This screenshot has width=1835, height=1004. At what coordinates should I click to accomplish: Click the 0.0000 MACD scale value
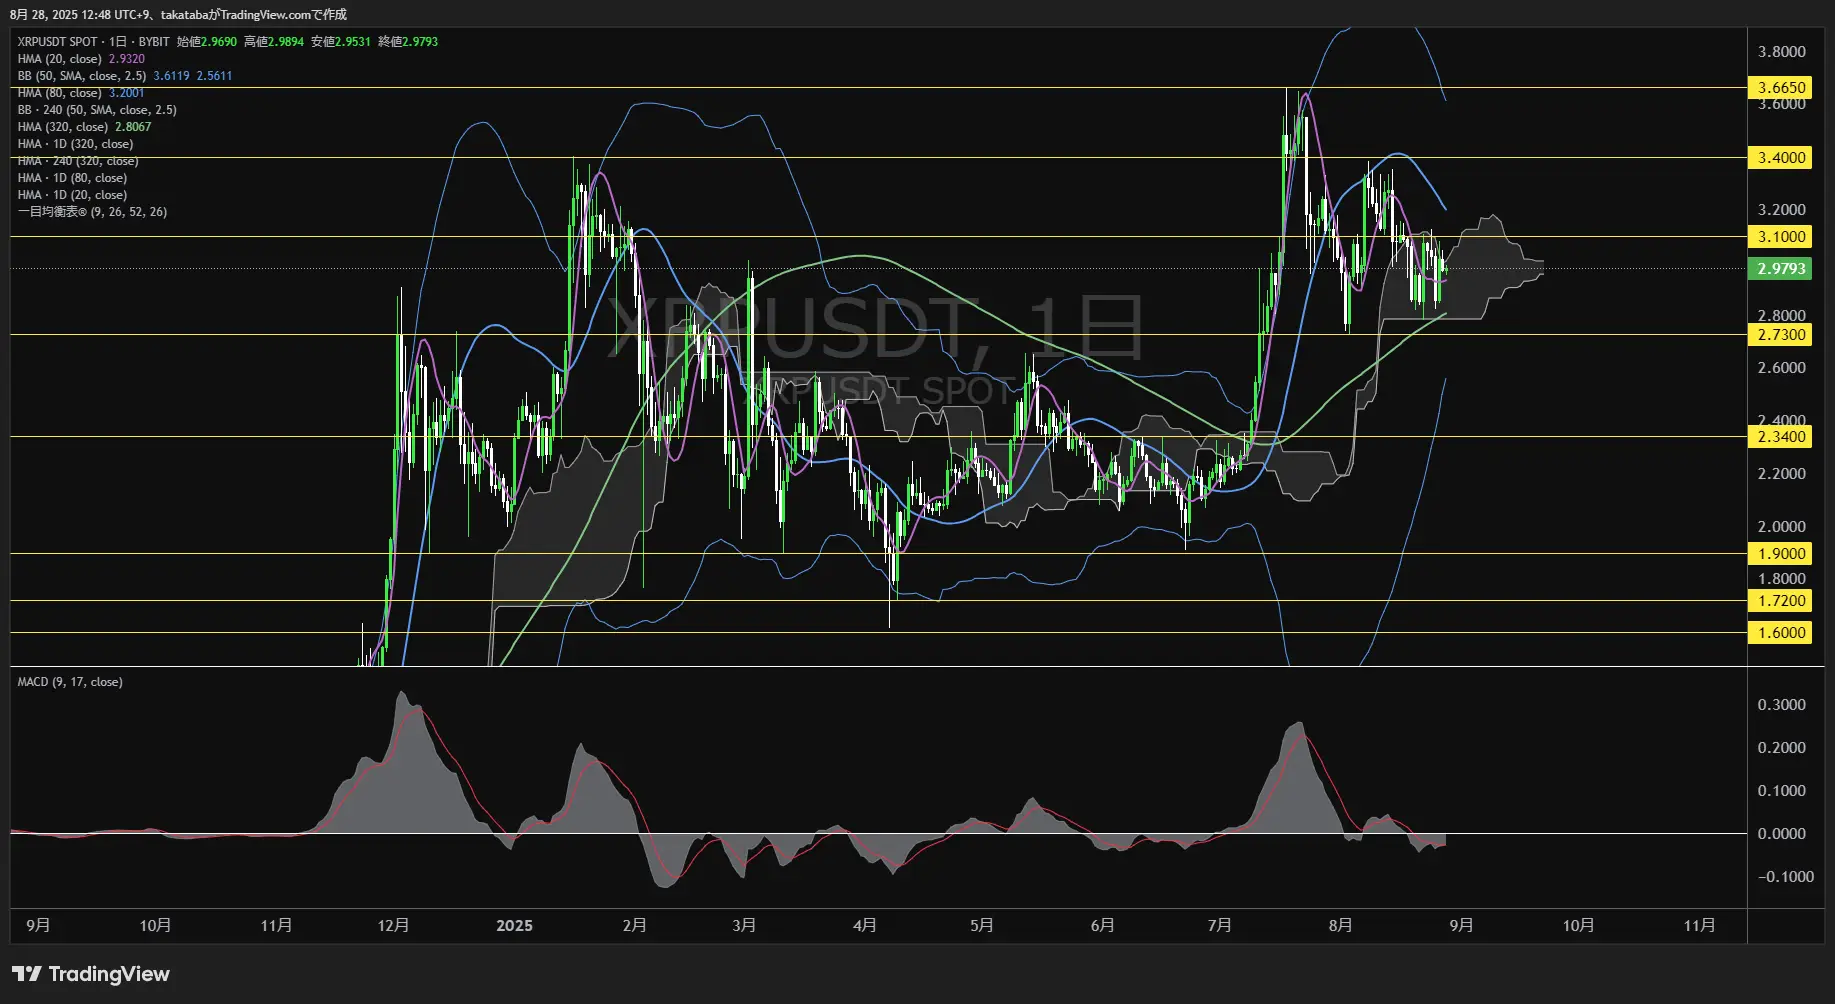[x=1781, y=833]
